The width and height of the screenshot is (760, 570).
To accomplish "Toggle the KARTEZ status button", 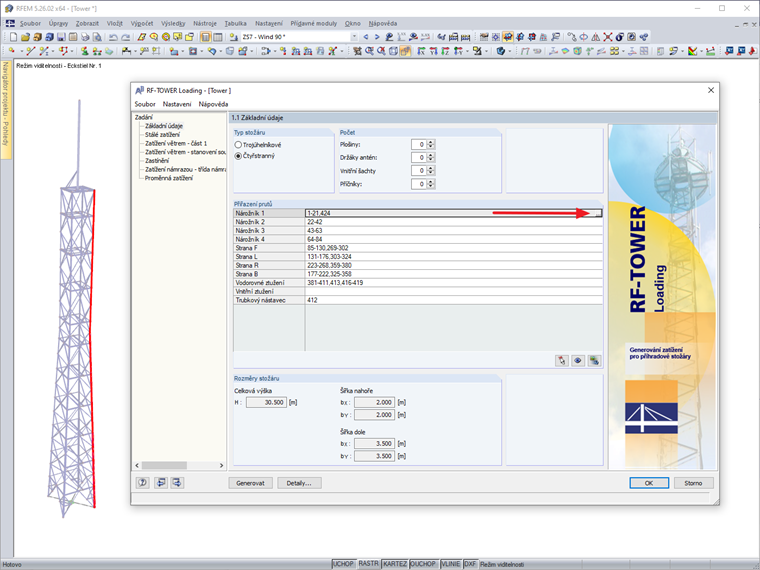I will tap(395, 564).
